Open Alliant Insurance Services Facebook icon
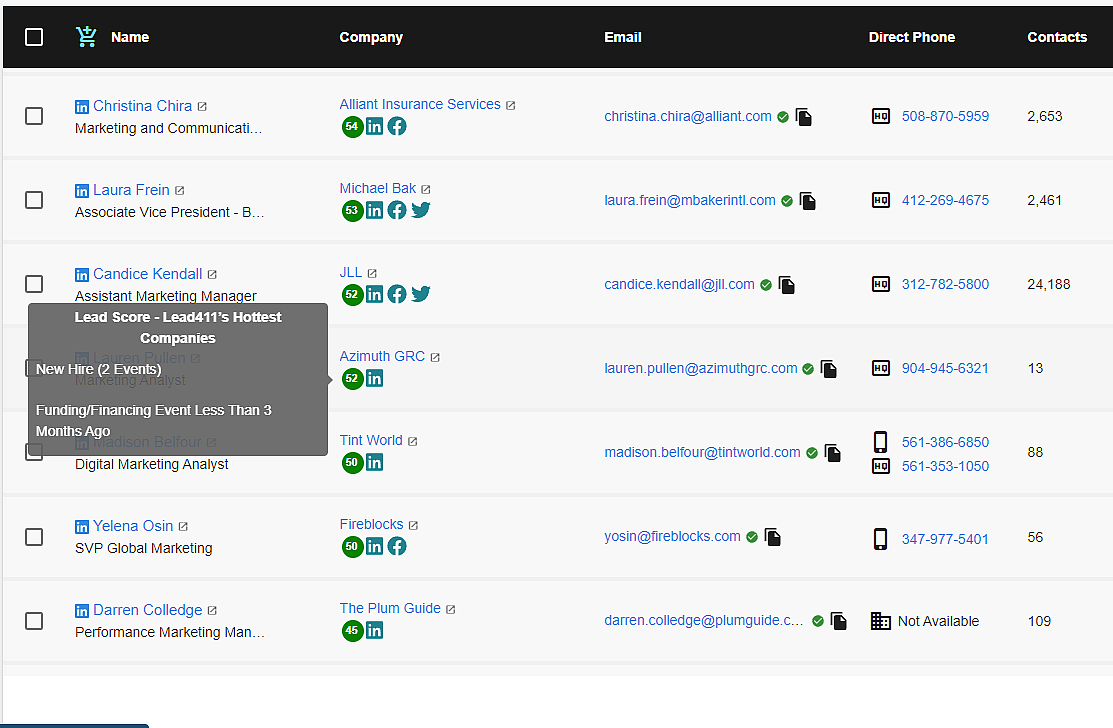This screenshot has height=728, width=1113. 397,126
